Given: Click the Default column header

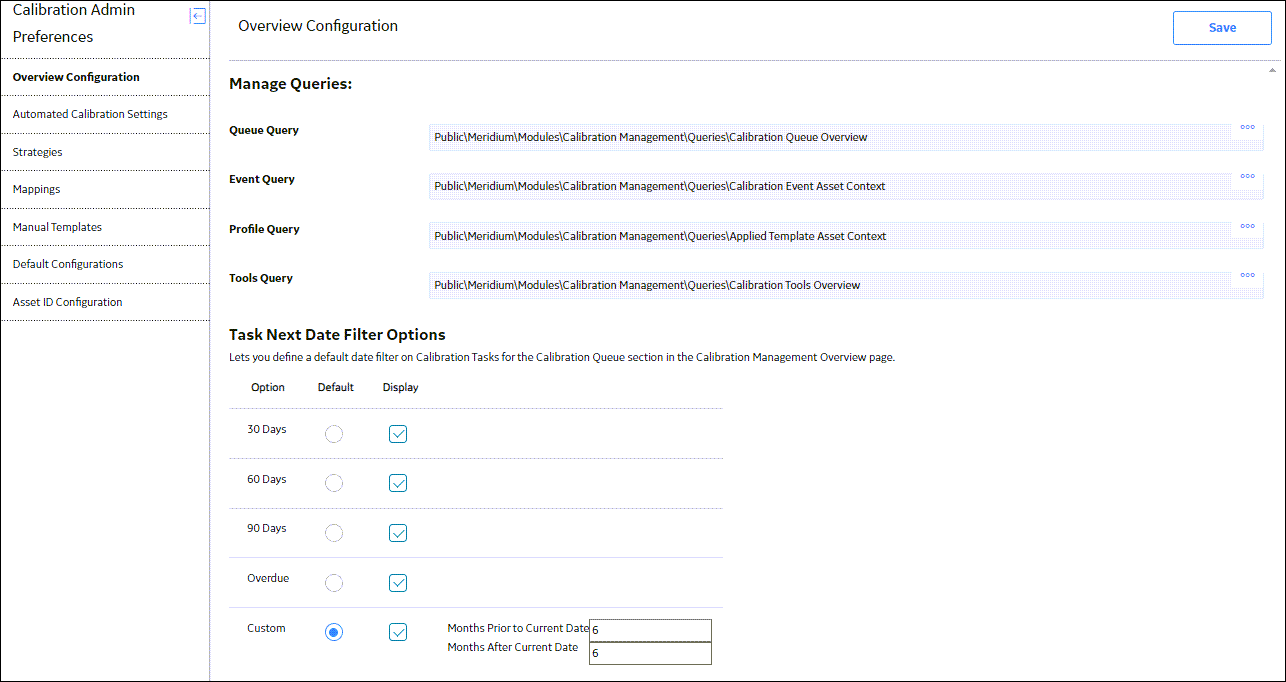Looking at the screenshot, I should [336, 387].
